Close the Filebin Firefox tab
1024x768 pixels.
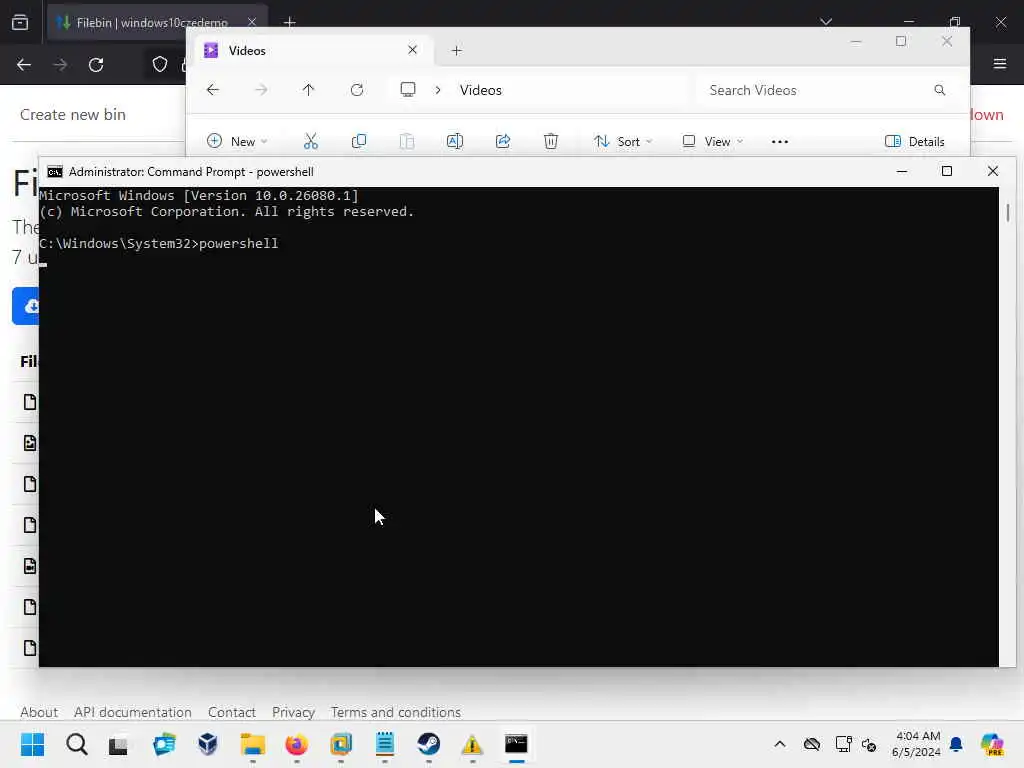pos(251,22)
